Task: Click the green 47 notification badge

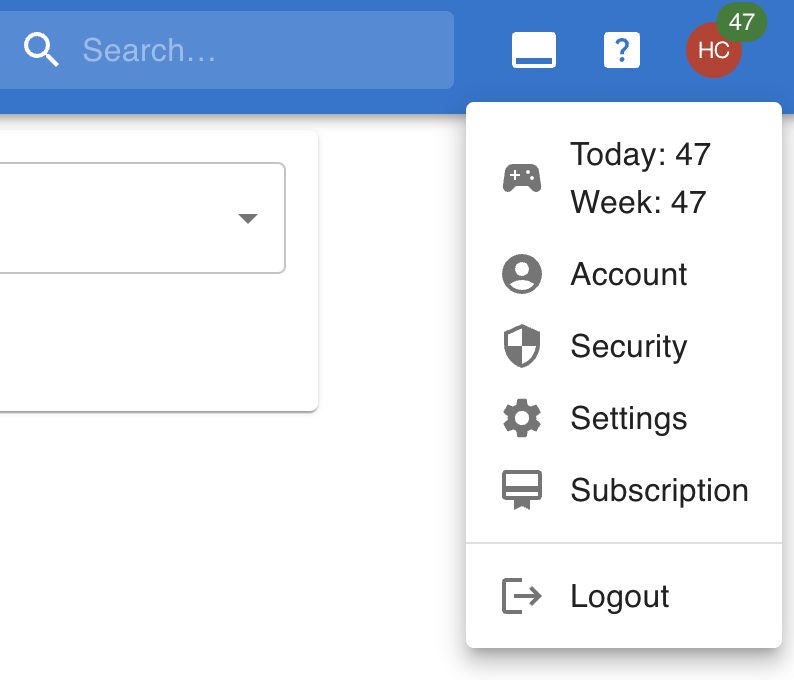Action: (742, 22)
